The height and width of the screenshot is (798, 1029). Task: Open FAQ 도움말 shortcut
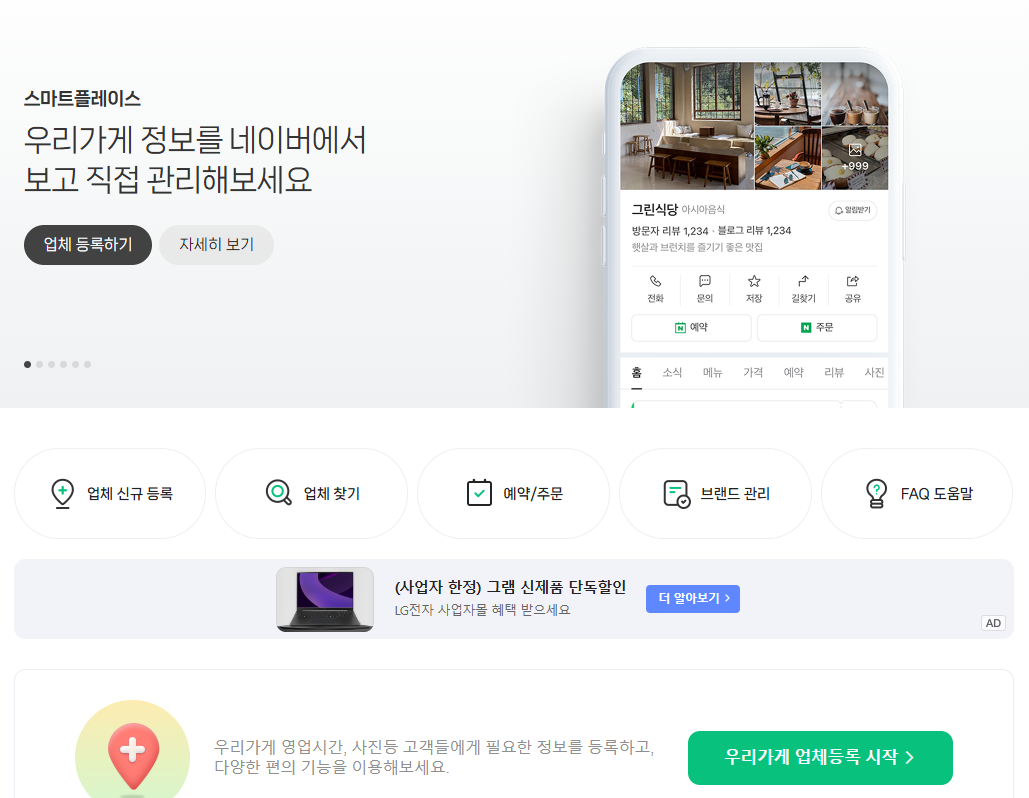point(917,494)
